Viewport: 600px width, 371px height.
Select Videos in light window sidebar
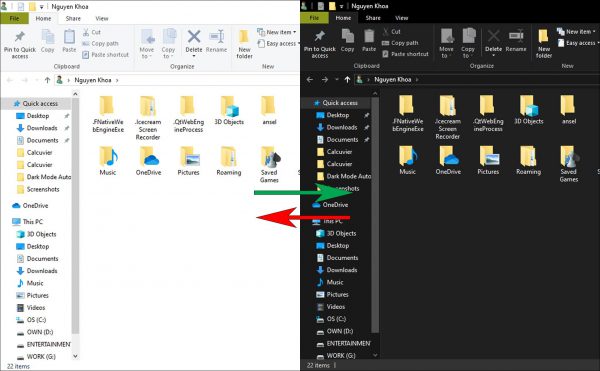(31, 308)
